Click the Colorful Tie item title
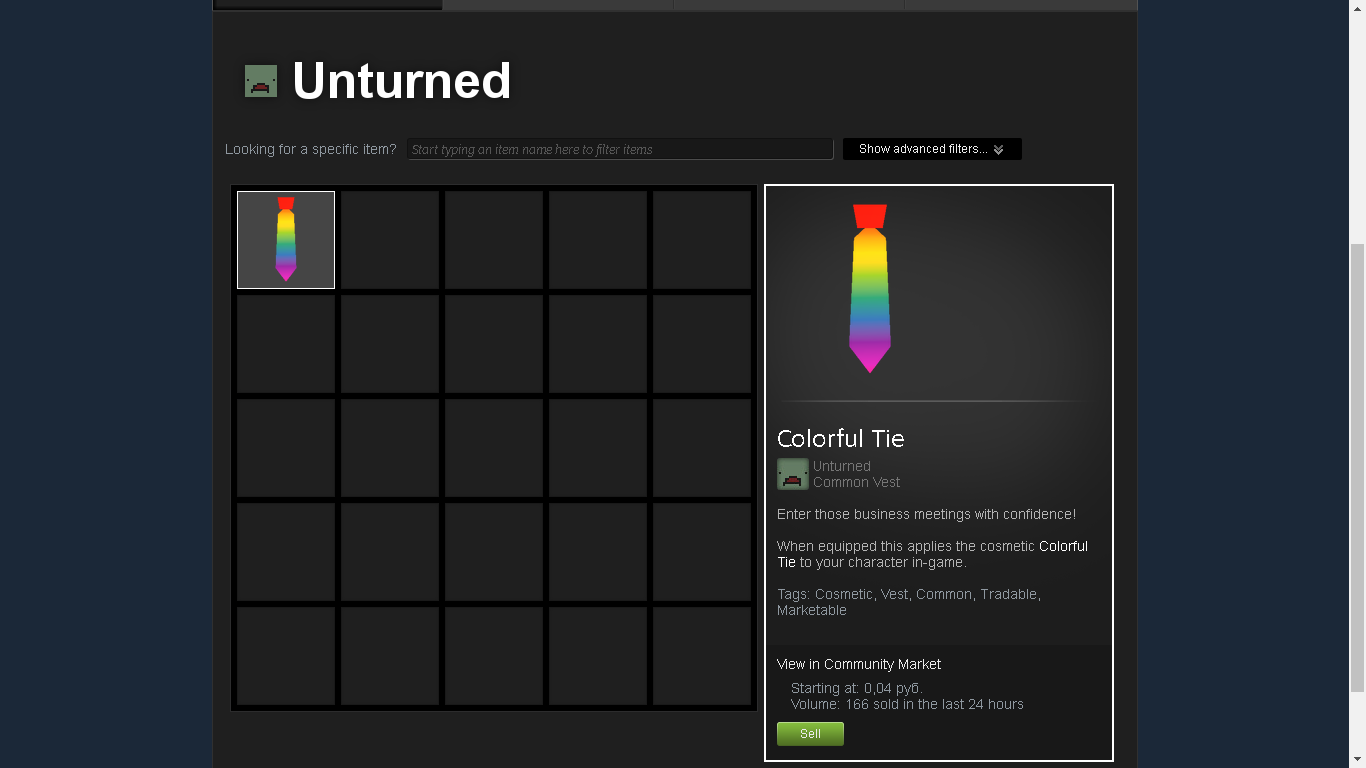 pos(841,438)
